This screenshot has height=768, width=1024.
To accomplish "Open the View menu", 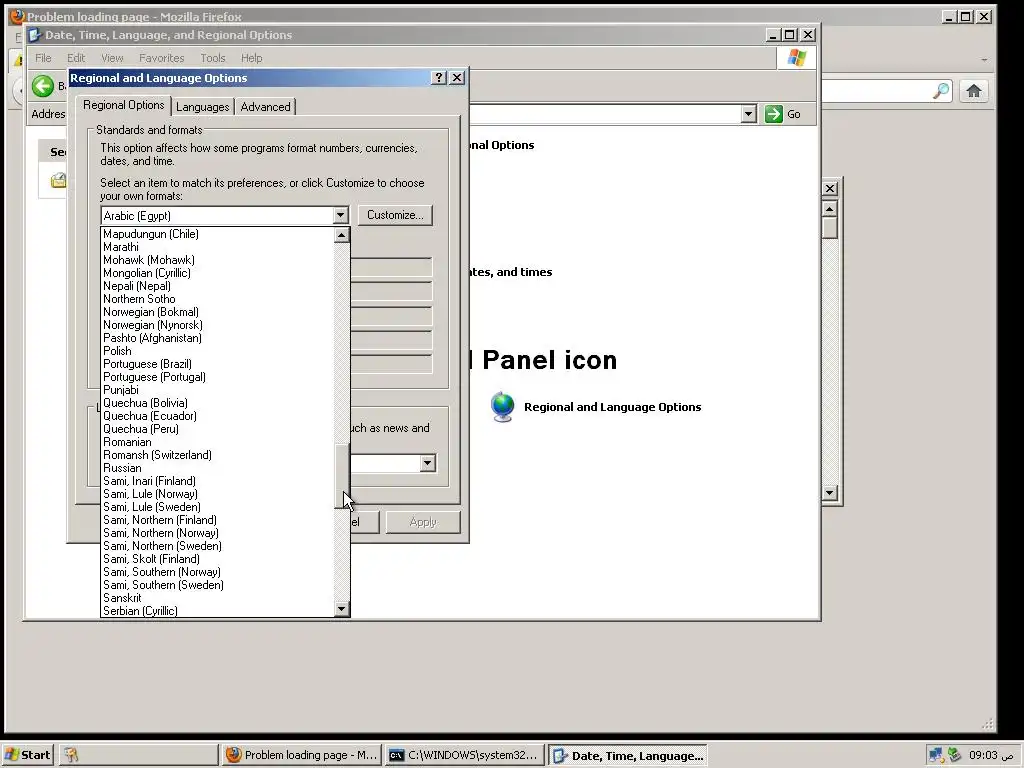I will pos(112,58).
